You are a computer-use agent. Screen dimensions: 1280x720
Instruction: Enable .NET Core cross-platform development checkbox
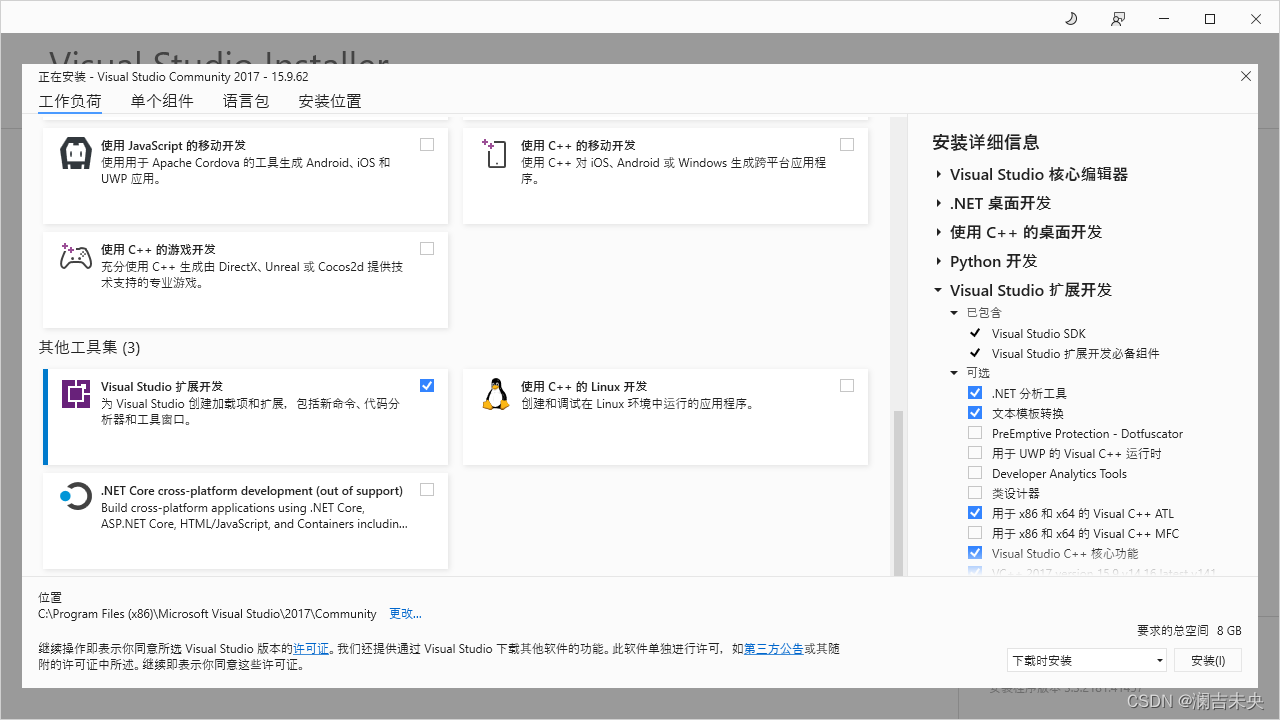point(427,489)
